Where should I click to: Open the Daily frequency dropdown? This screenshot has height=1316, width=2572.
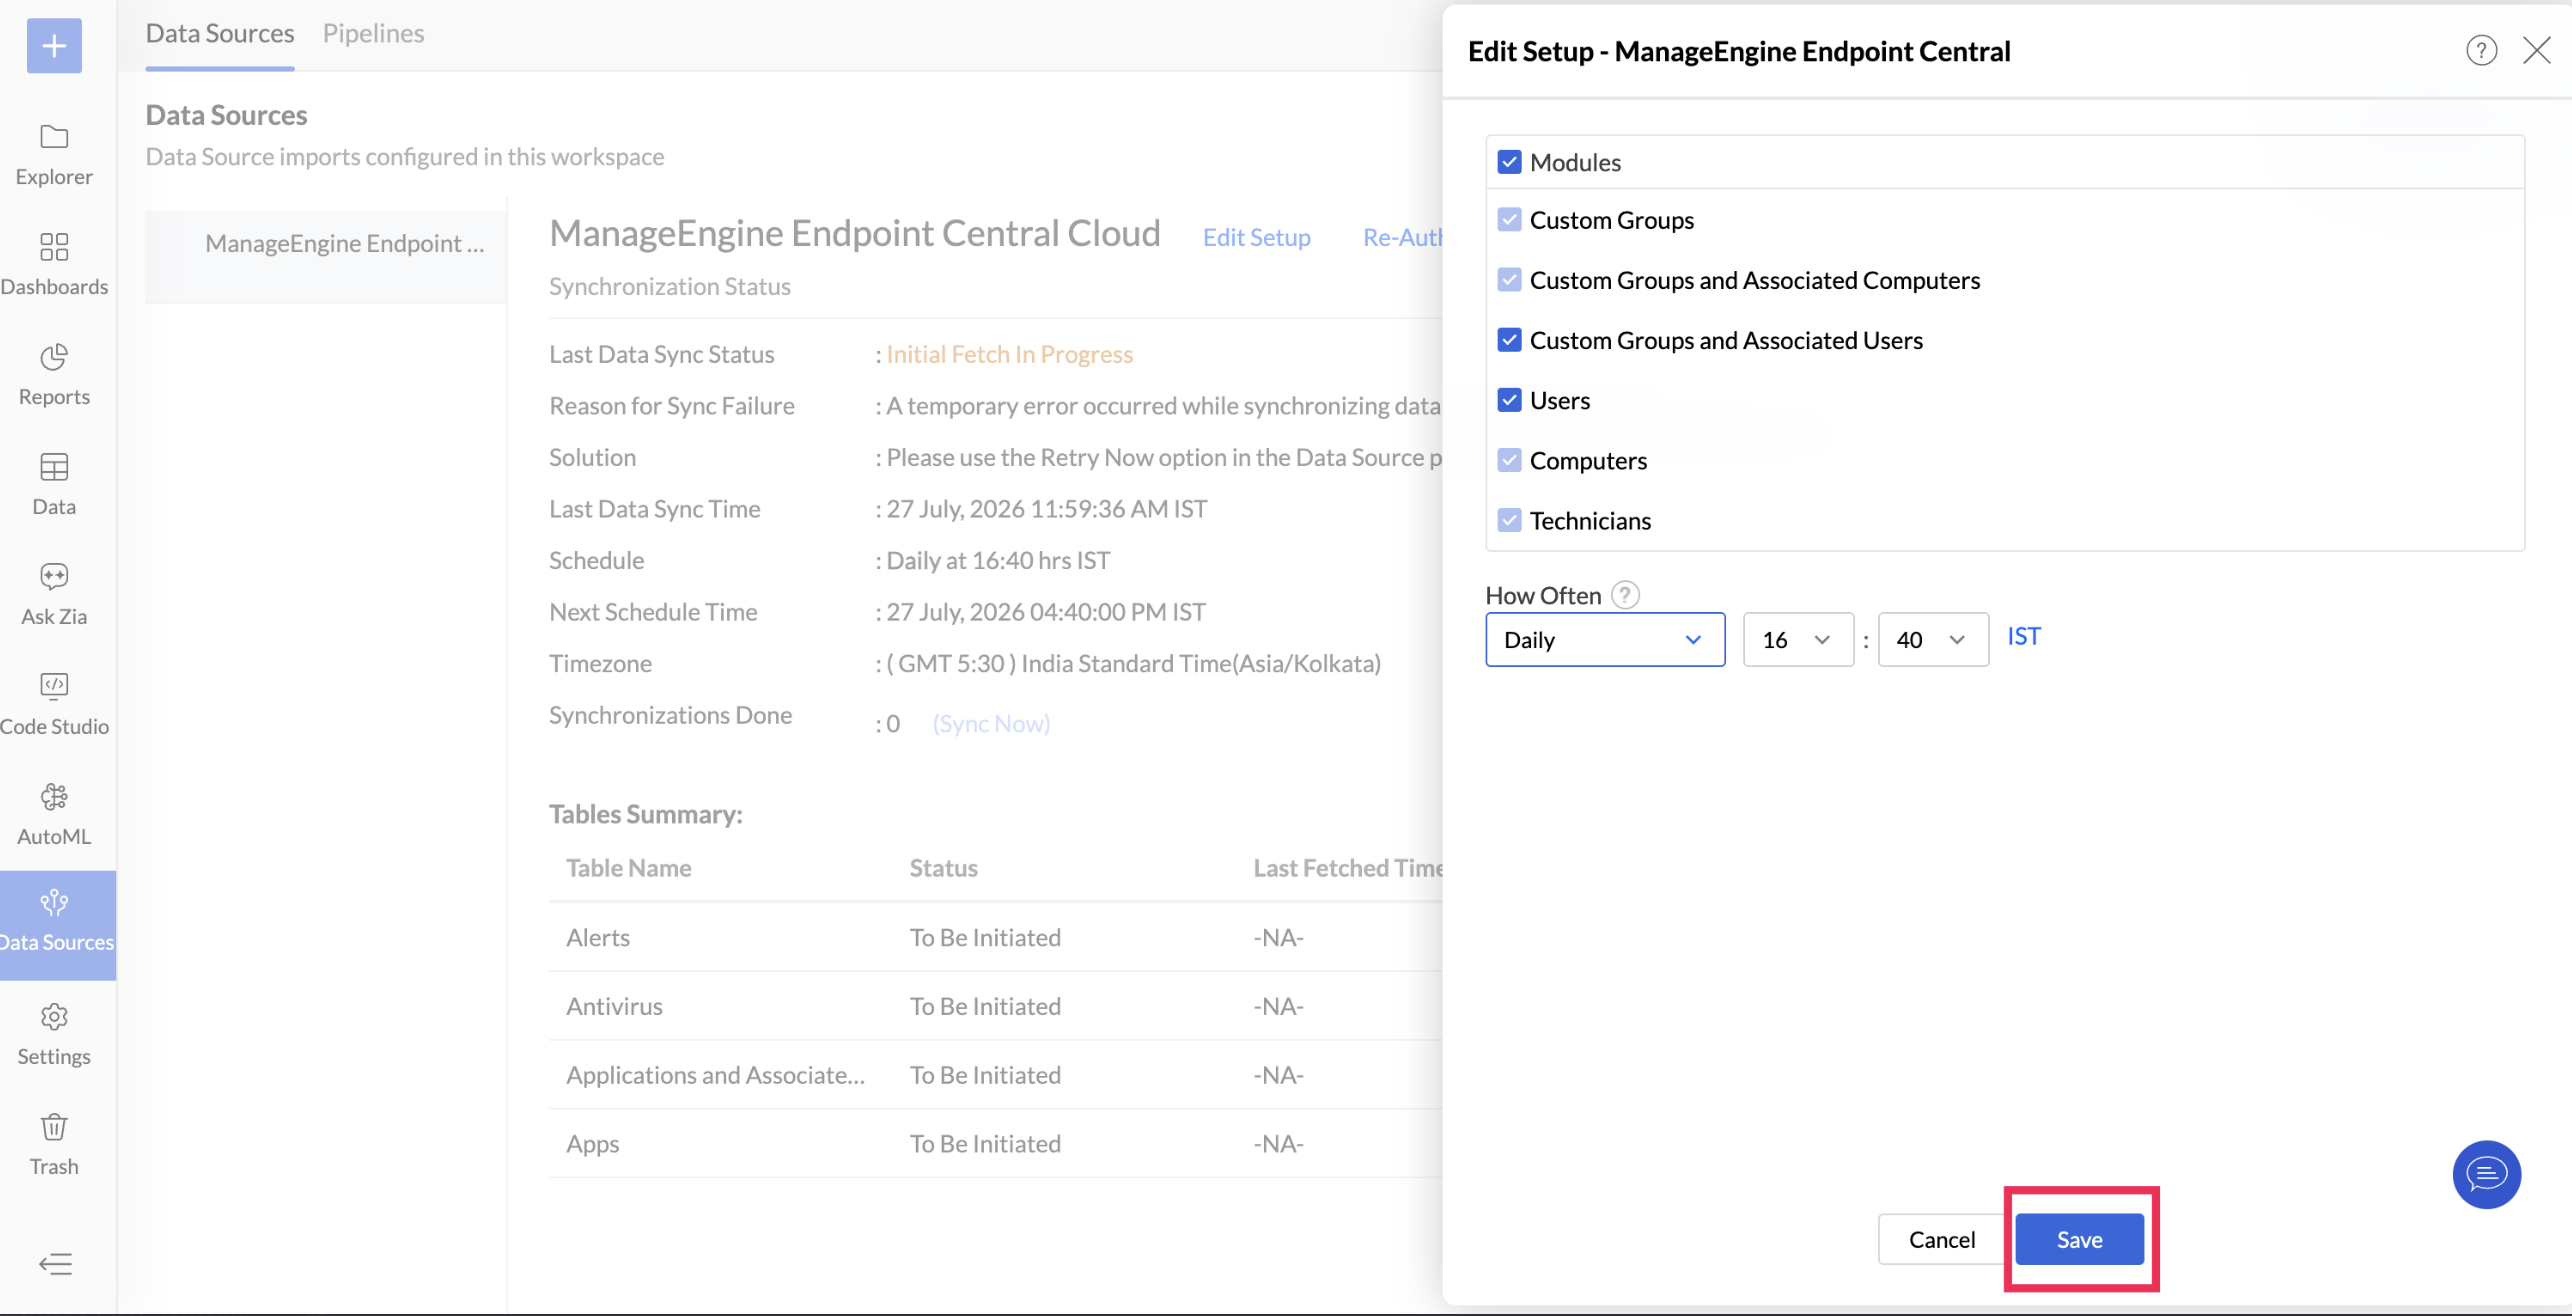pos(1605,639)
